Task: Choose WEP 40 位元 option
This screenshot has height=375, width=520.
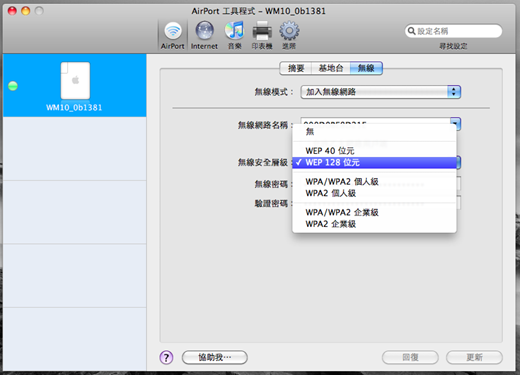Action: pos(374,151)
